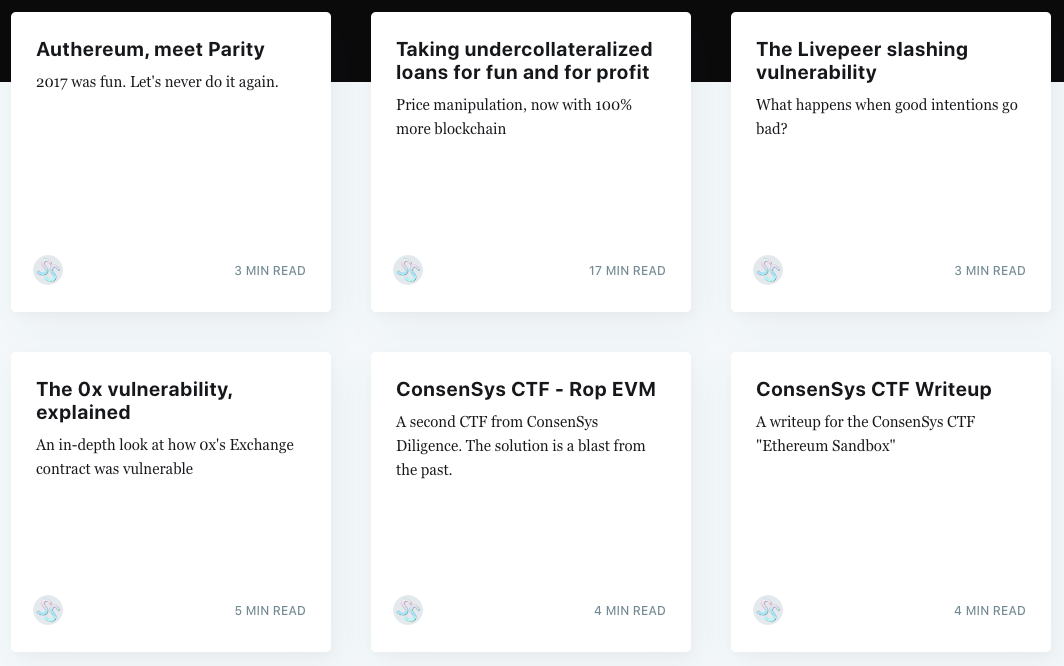Image resolution: width=1064 pixels, height=666 pixels.
Task: Click 'A second CTF from ConsenSys' excerpt
Action: pos(520,446)
